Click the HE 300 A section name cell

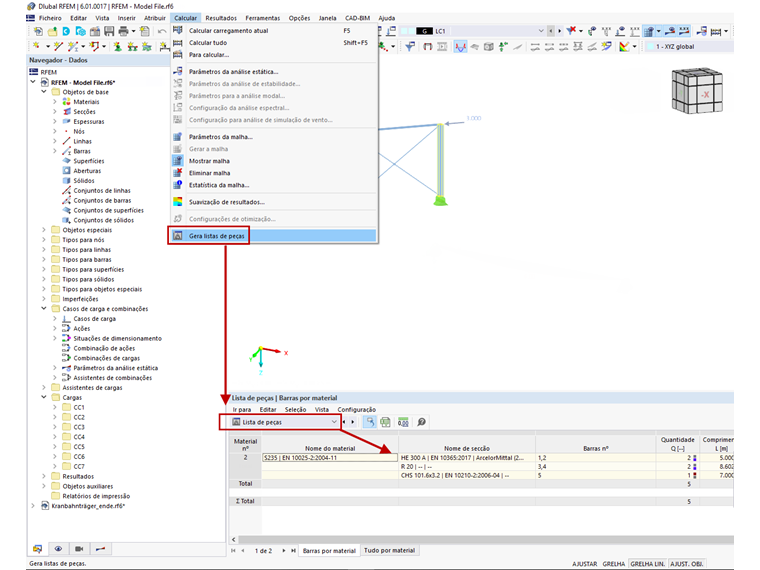tap(467, 458)
